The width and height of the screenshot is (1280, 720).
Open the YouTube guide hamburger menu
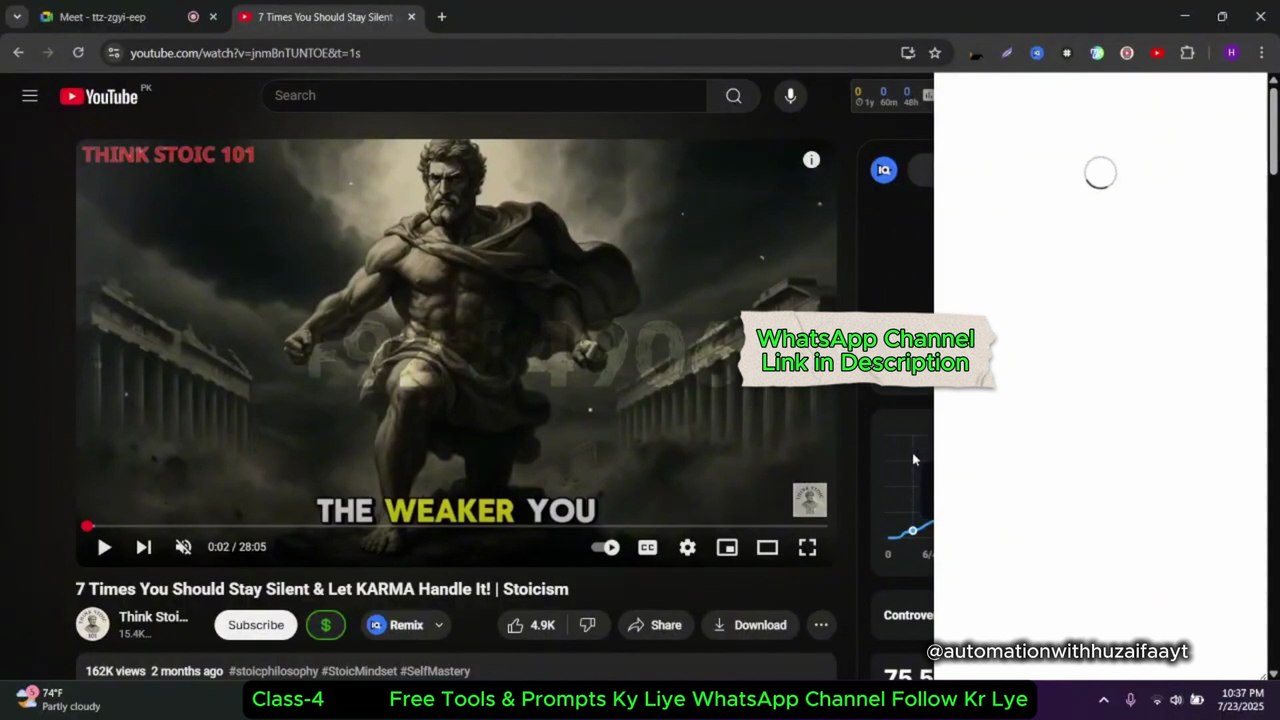[x=30, y=96]
